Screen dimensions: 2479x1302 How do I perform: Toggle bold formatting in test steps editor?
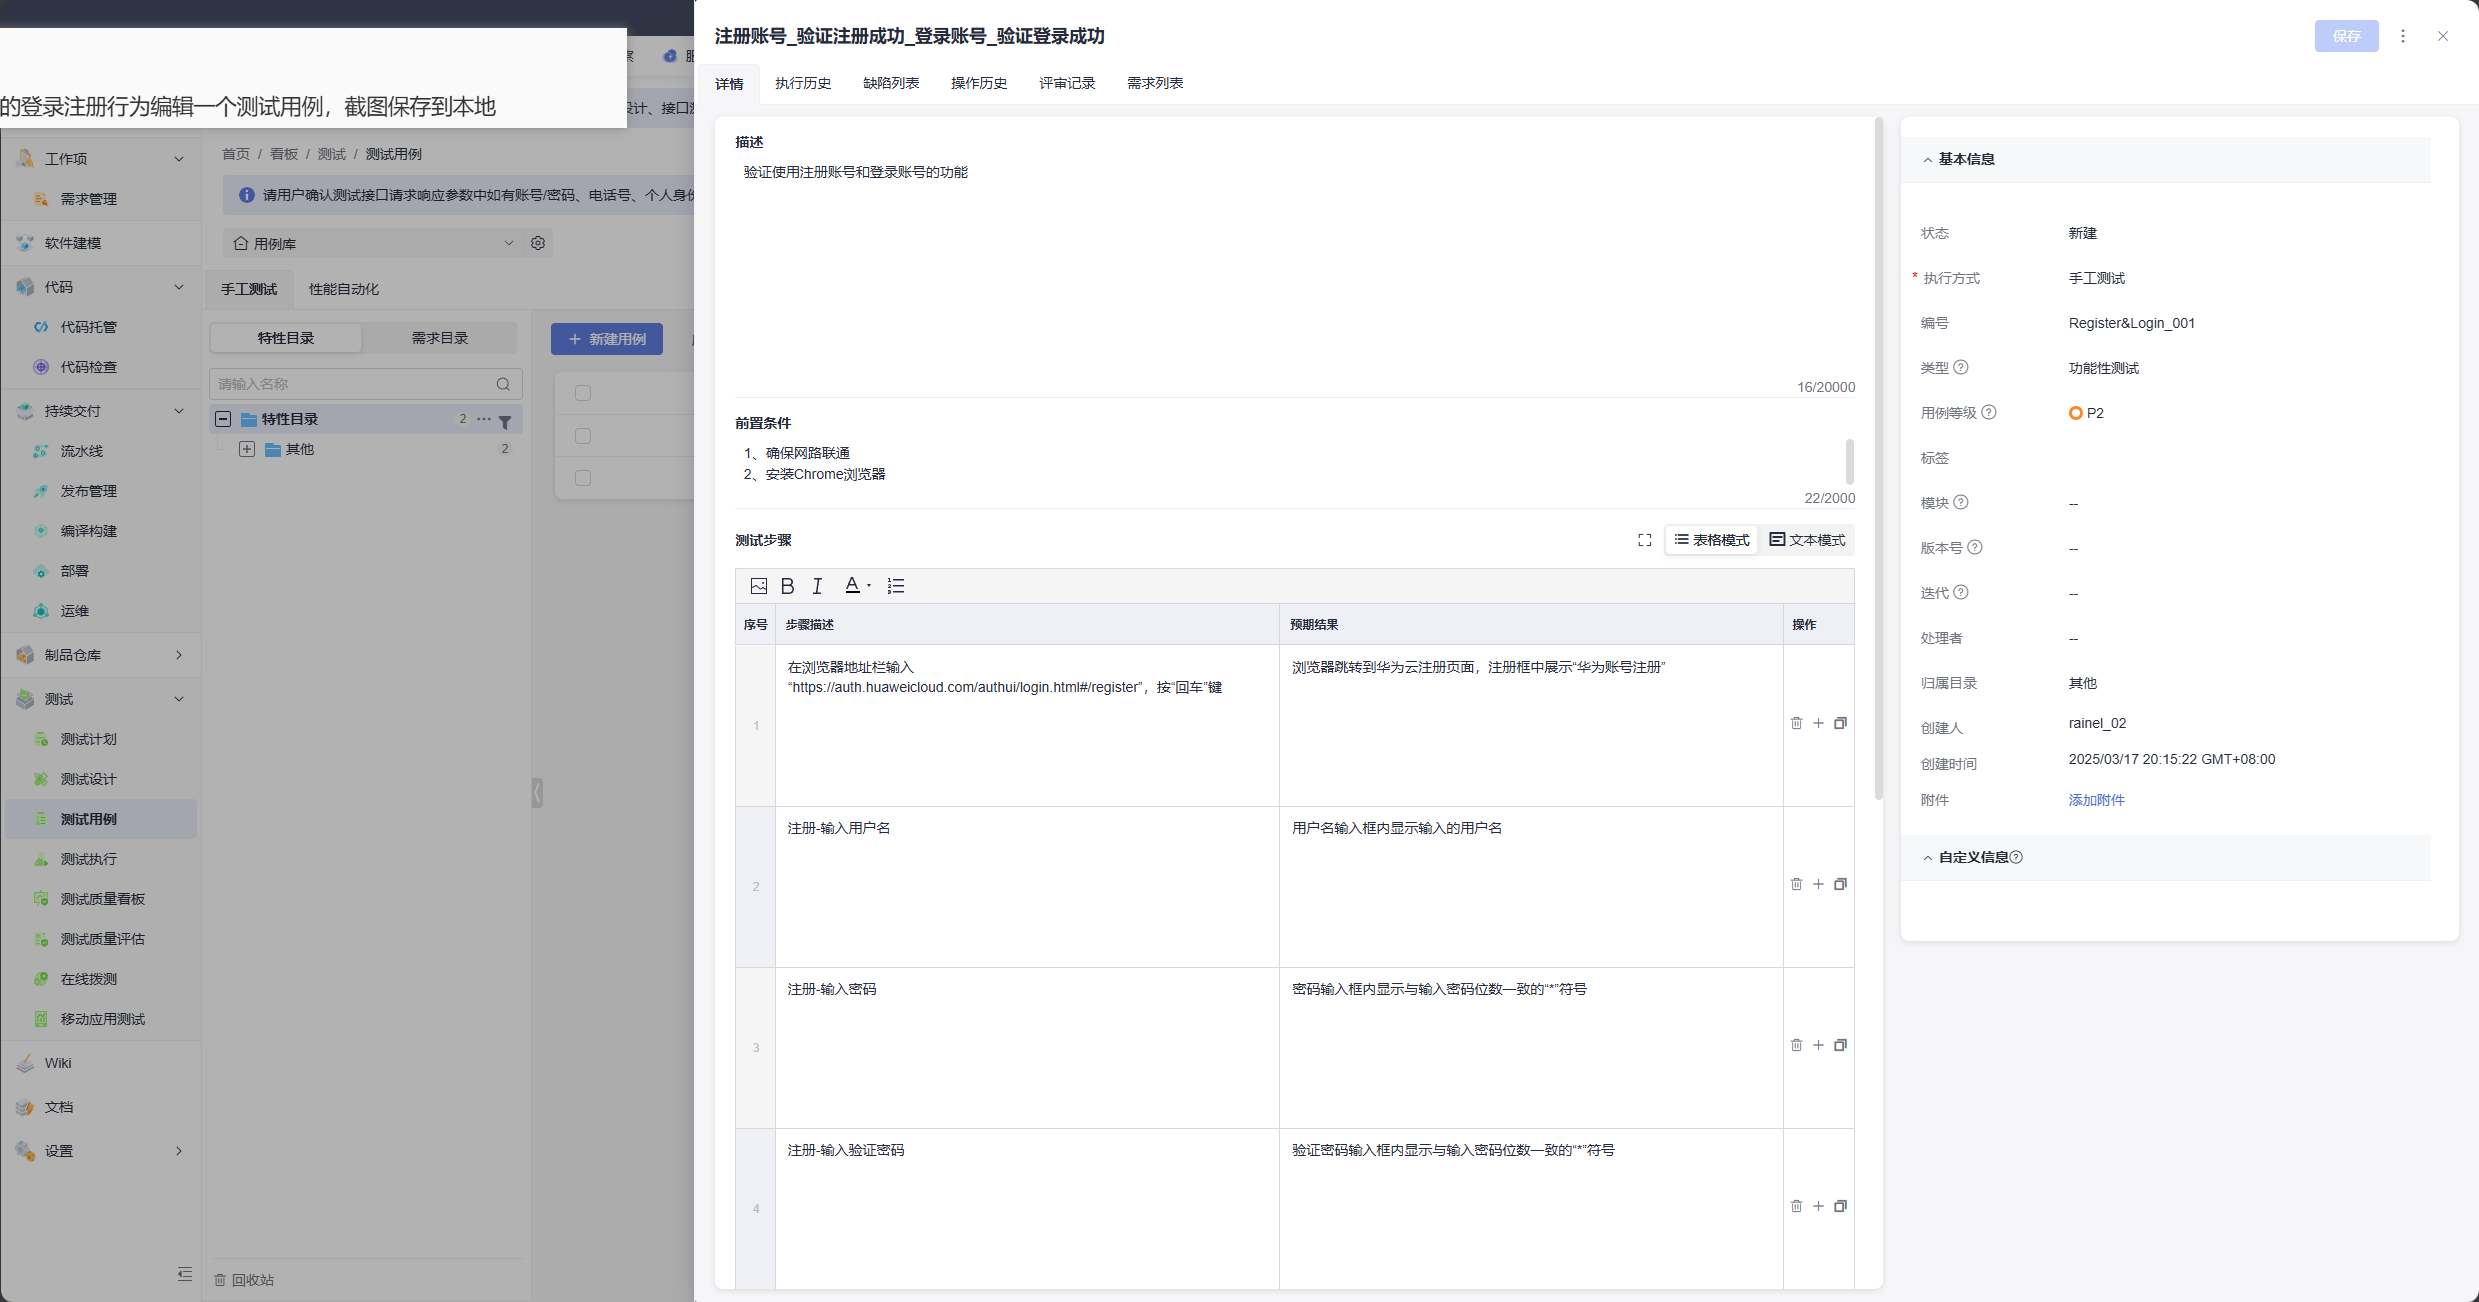(x=787, y=586)
